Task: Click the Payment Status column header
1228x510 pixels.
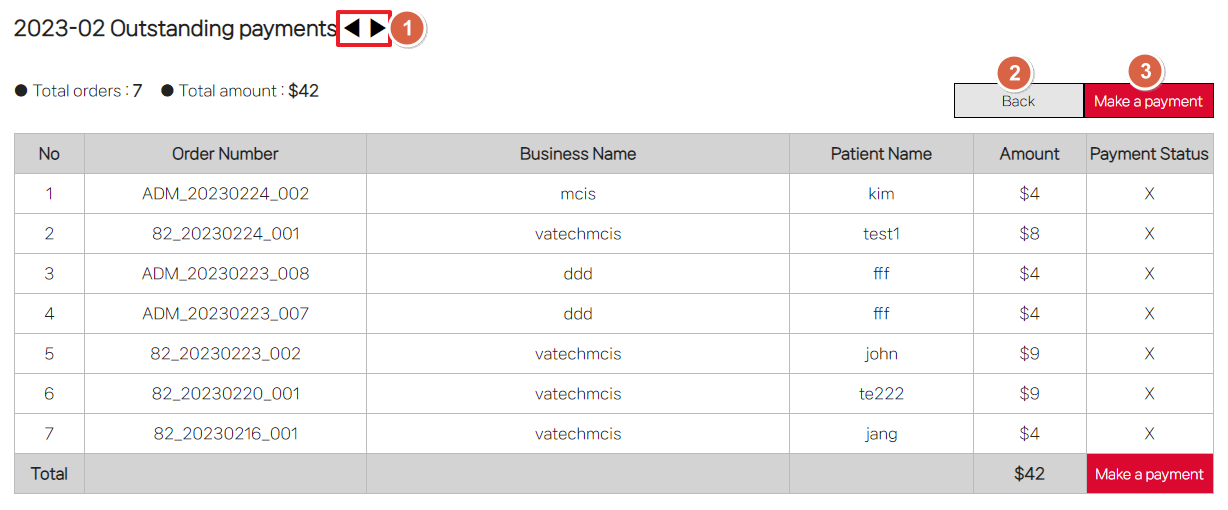Action: point(1149,154)
